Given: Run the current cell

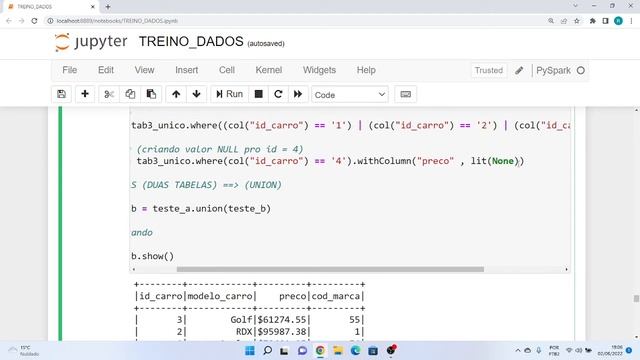Looking at the screenshot, I should [x=229, y=94].
